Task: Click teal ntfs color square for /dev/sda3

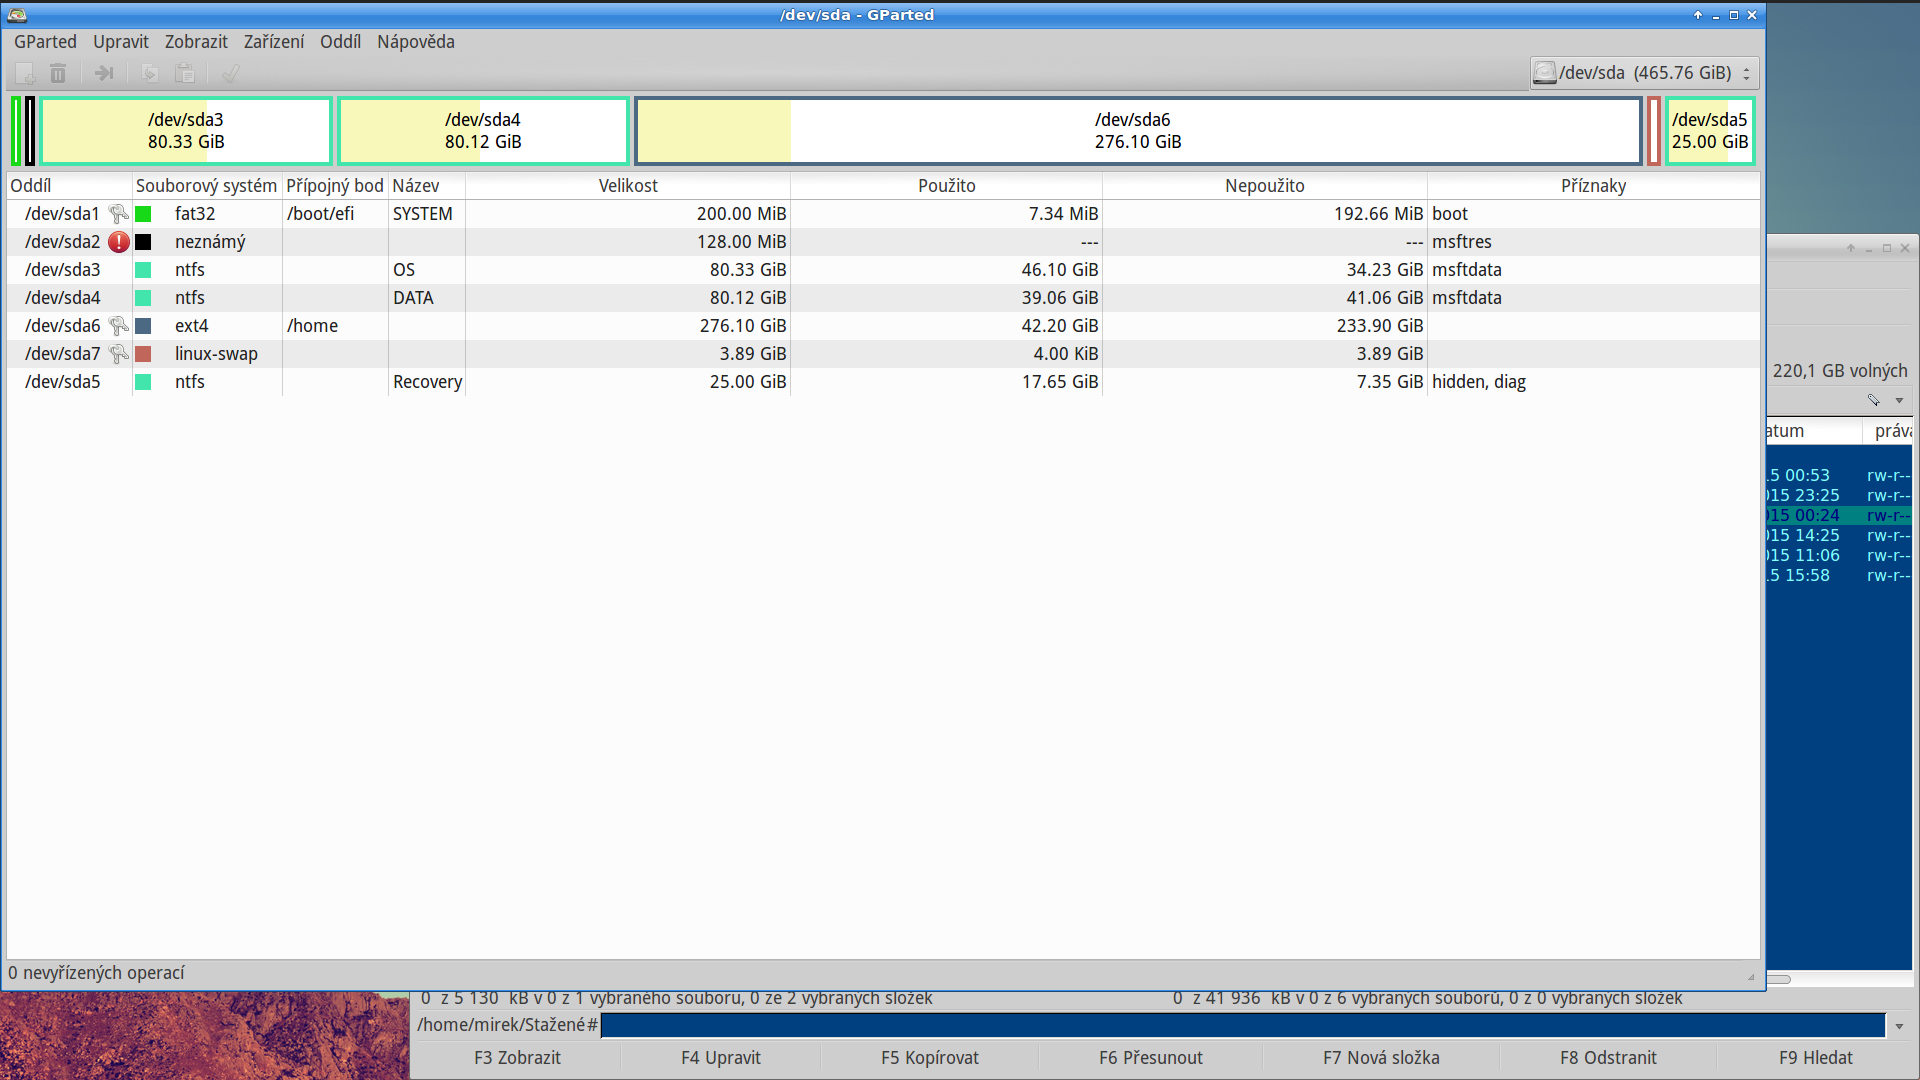Action: (143, 270)
